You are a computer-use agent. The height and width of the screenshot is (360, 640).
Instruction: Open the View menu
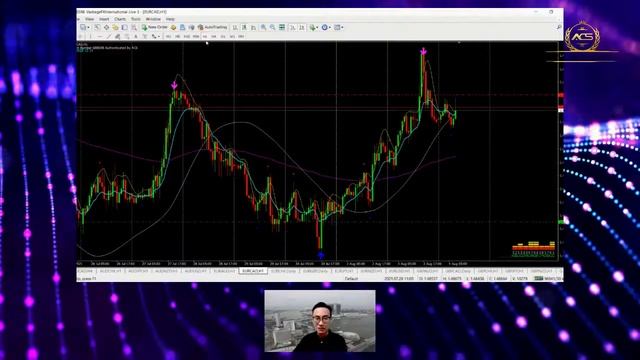click(x=90, y=19)
